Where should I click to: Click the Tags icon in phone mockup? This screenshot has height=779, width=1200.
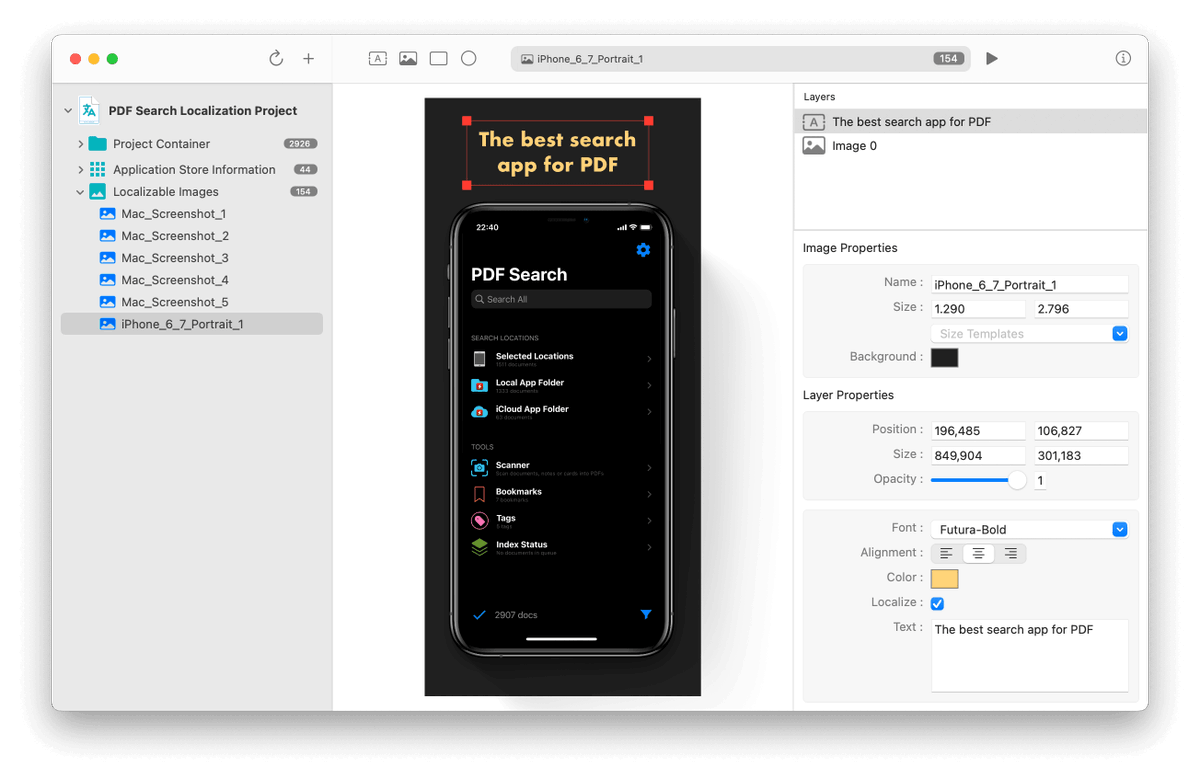point(480,520)
